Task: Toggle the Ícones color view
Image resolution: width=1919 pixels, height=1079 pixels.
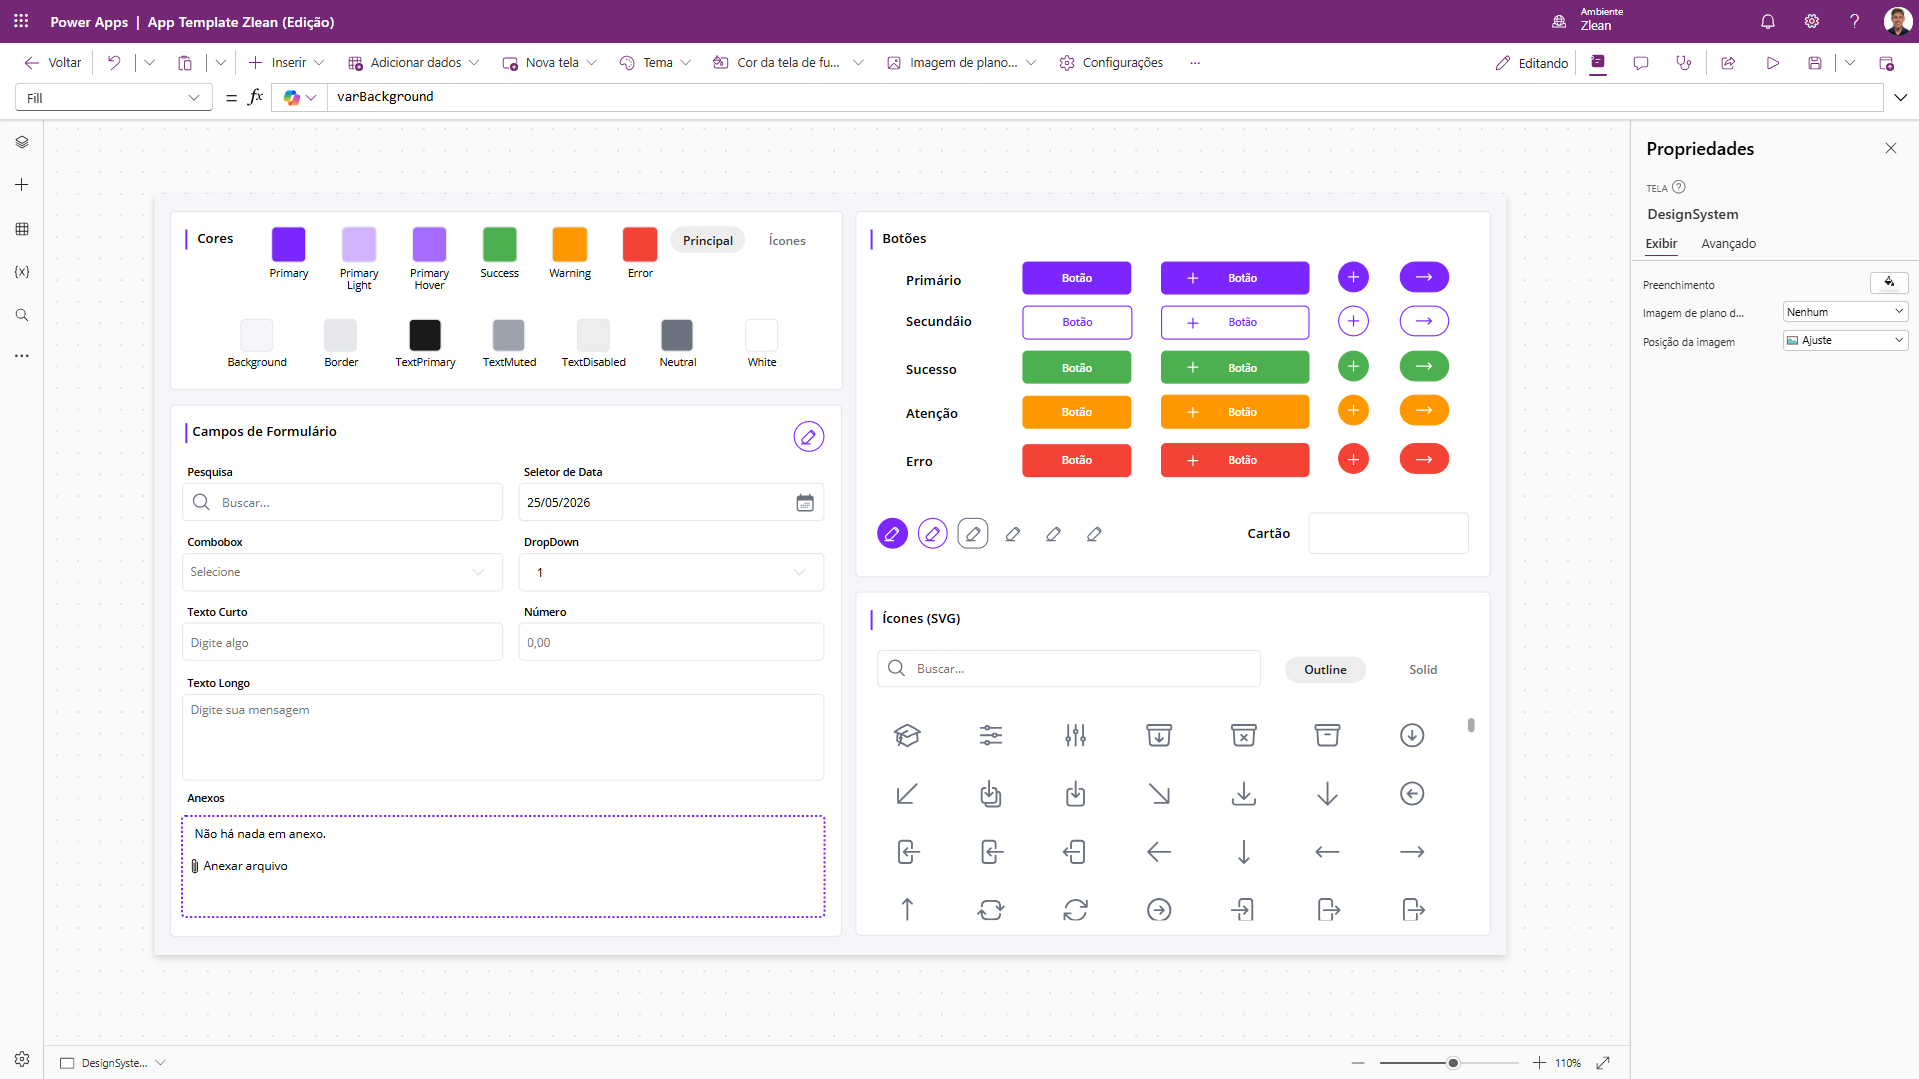Action: coord(787,241)
